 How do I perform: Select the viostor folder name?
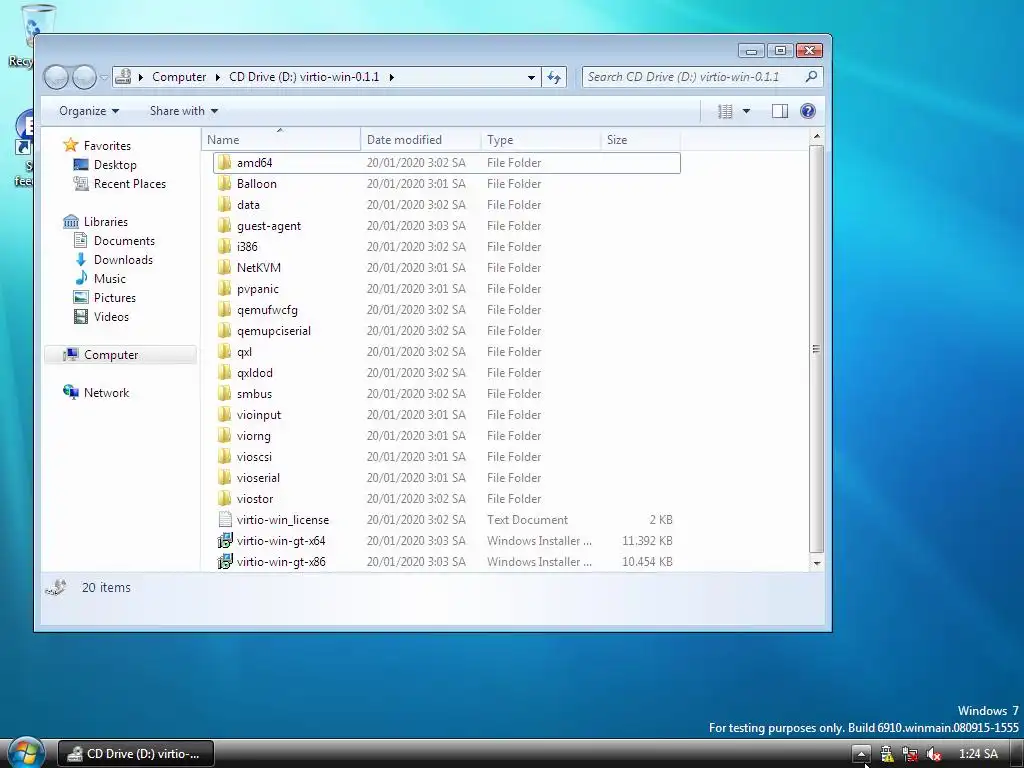click(255, 498)
